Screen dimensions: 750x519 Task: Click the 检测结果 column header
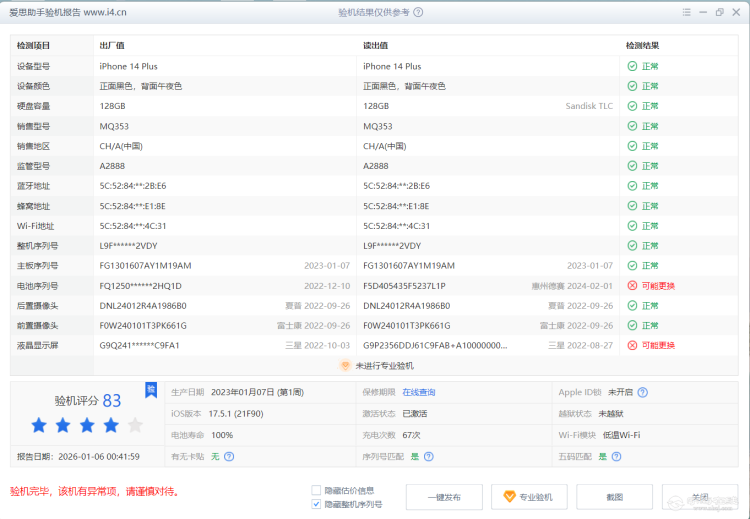[642, 46]
